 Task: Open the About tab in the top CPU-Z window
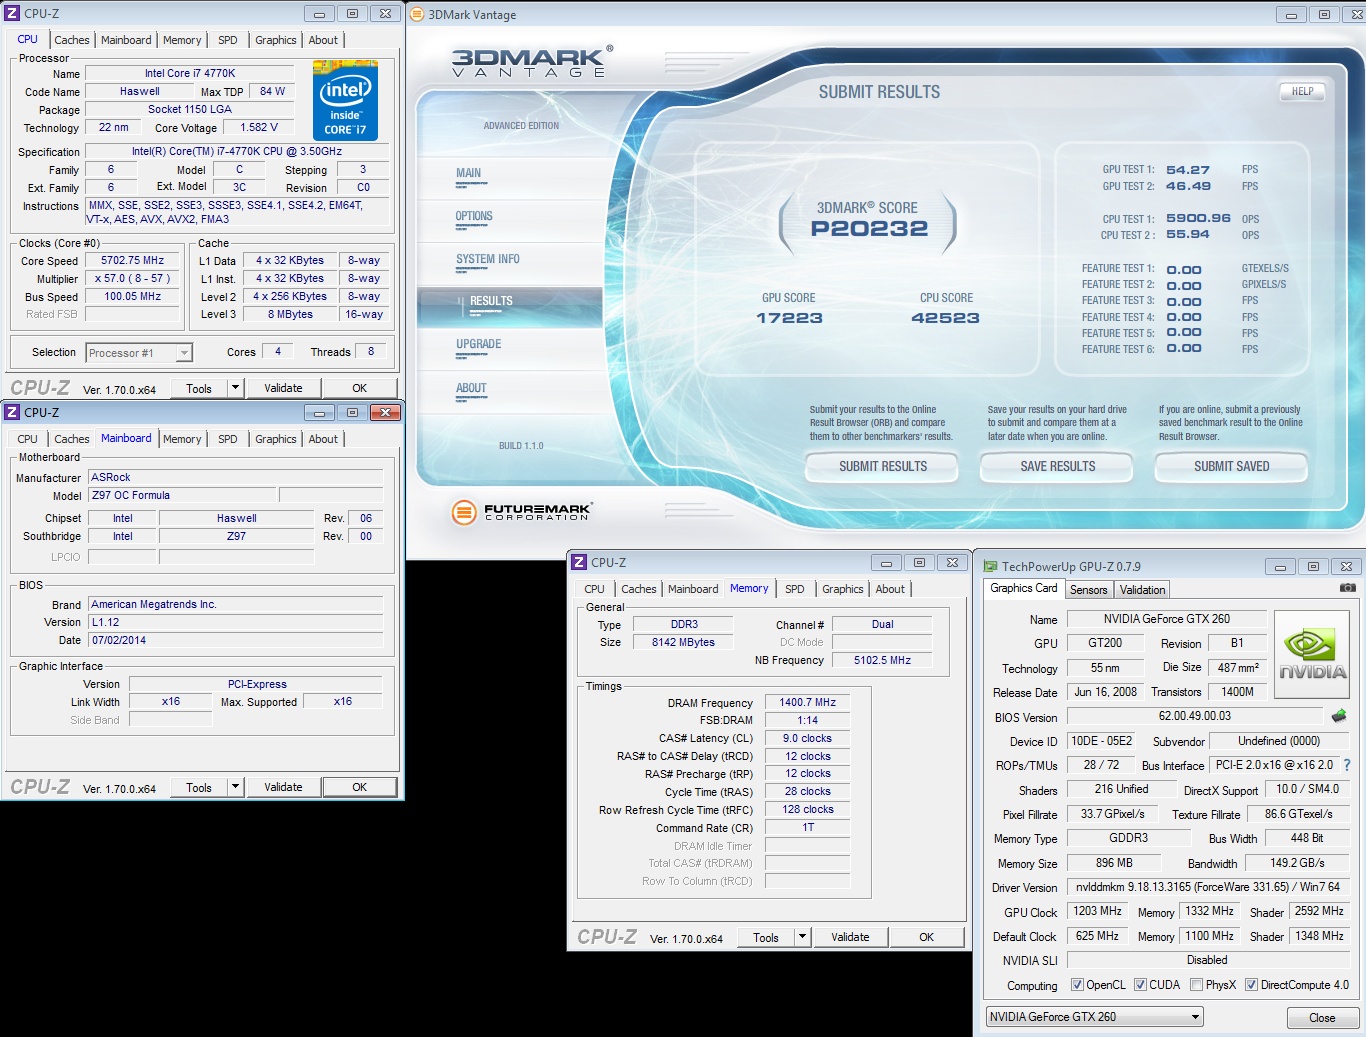tap(323, 40)
